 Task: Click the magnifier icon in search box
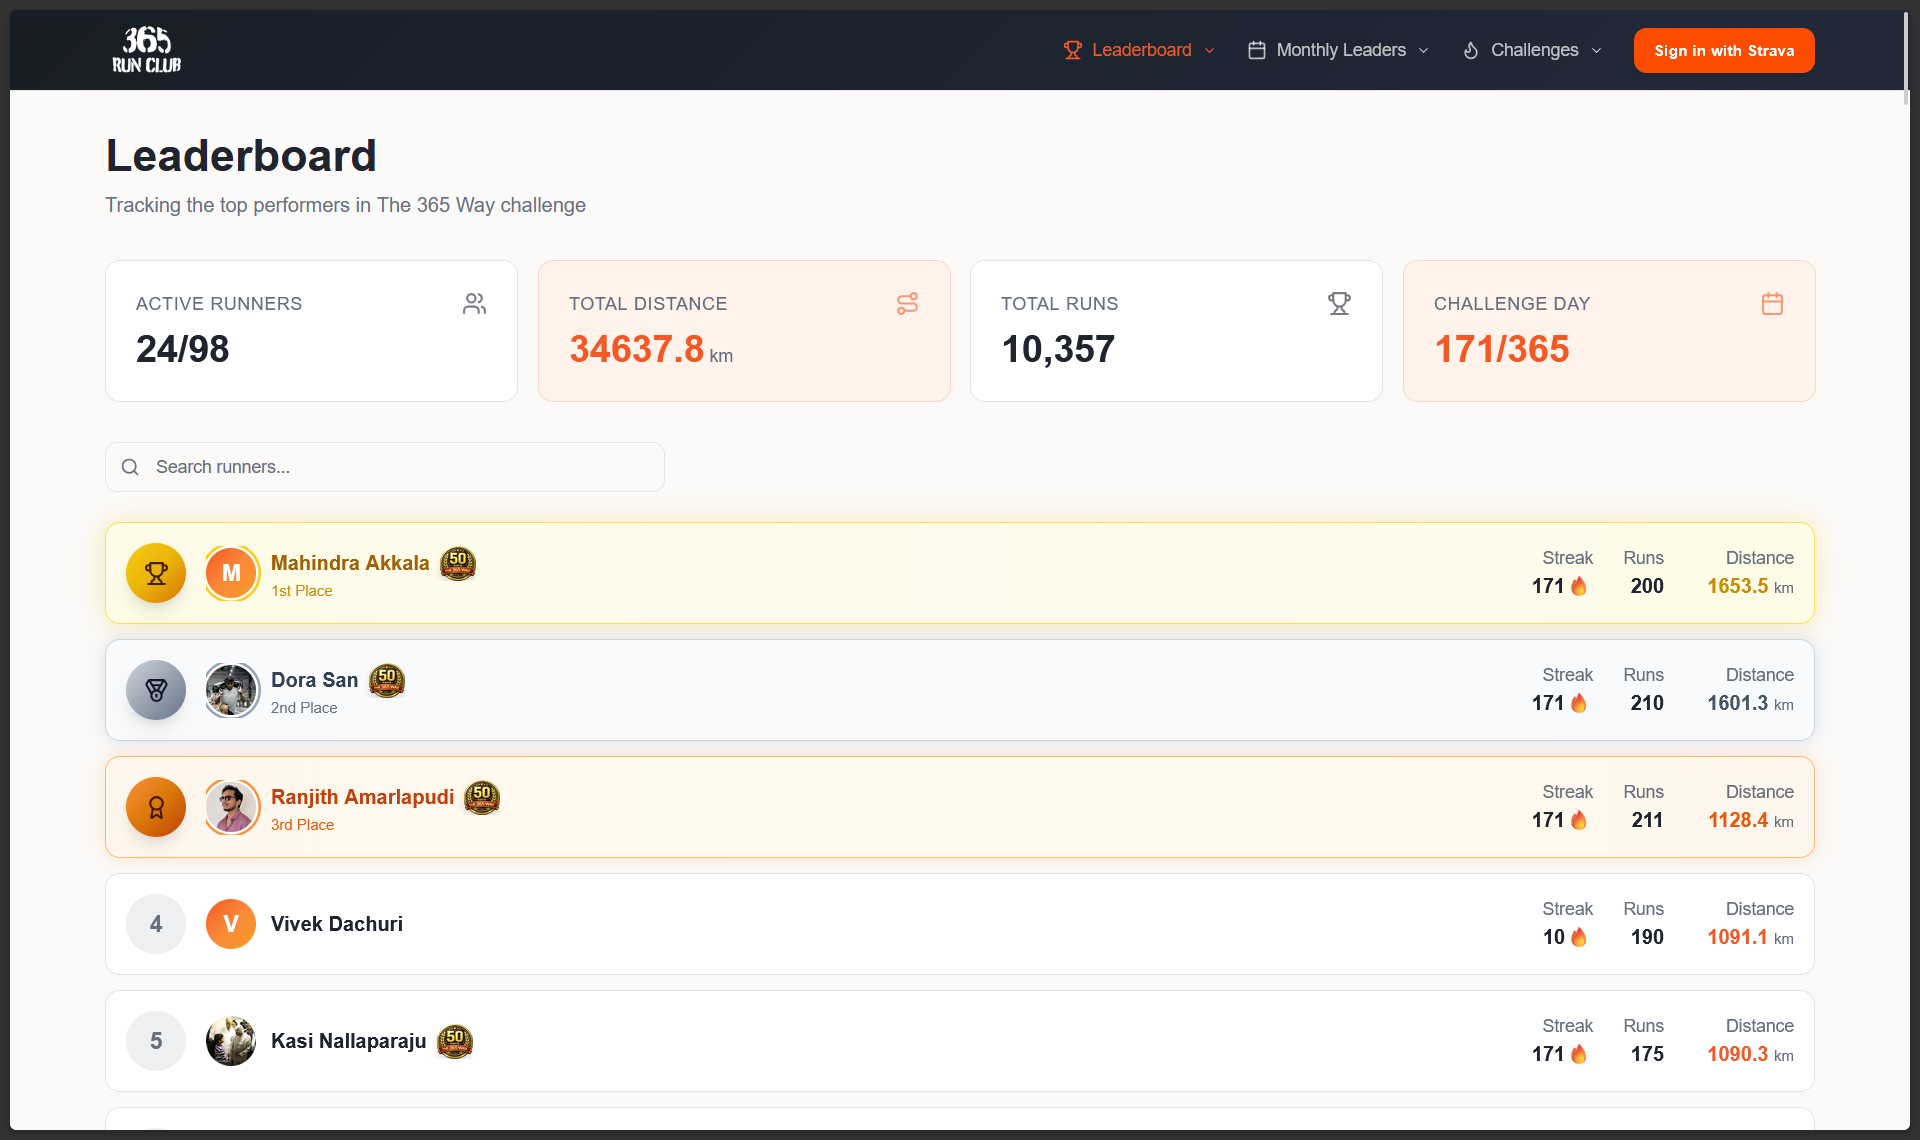[x=130, y=467]
